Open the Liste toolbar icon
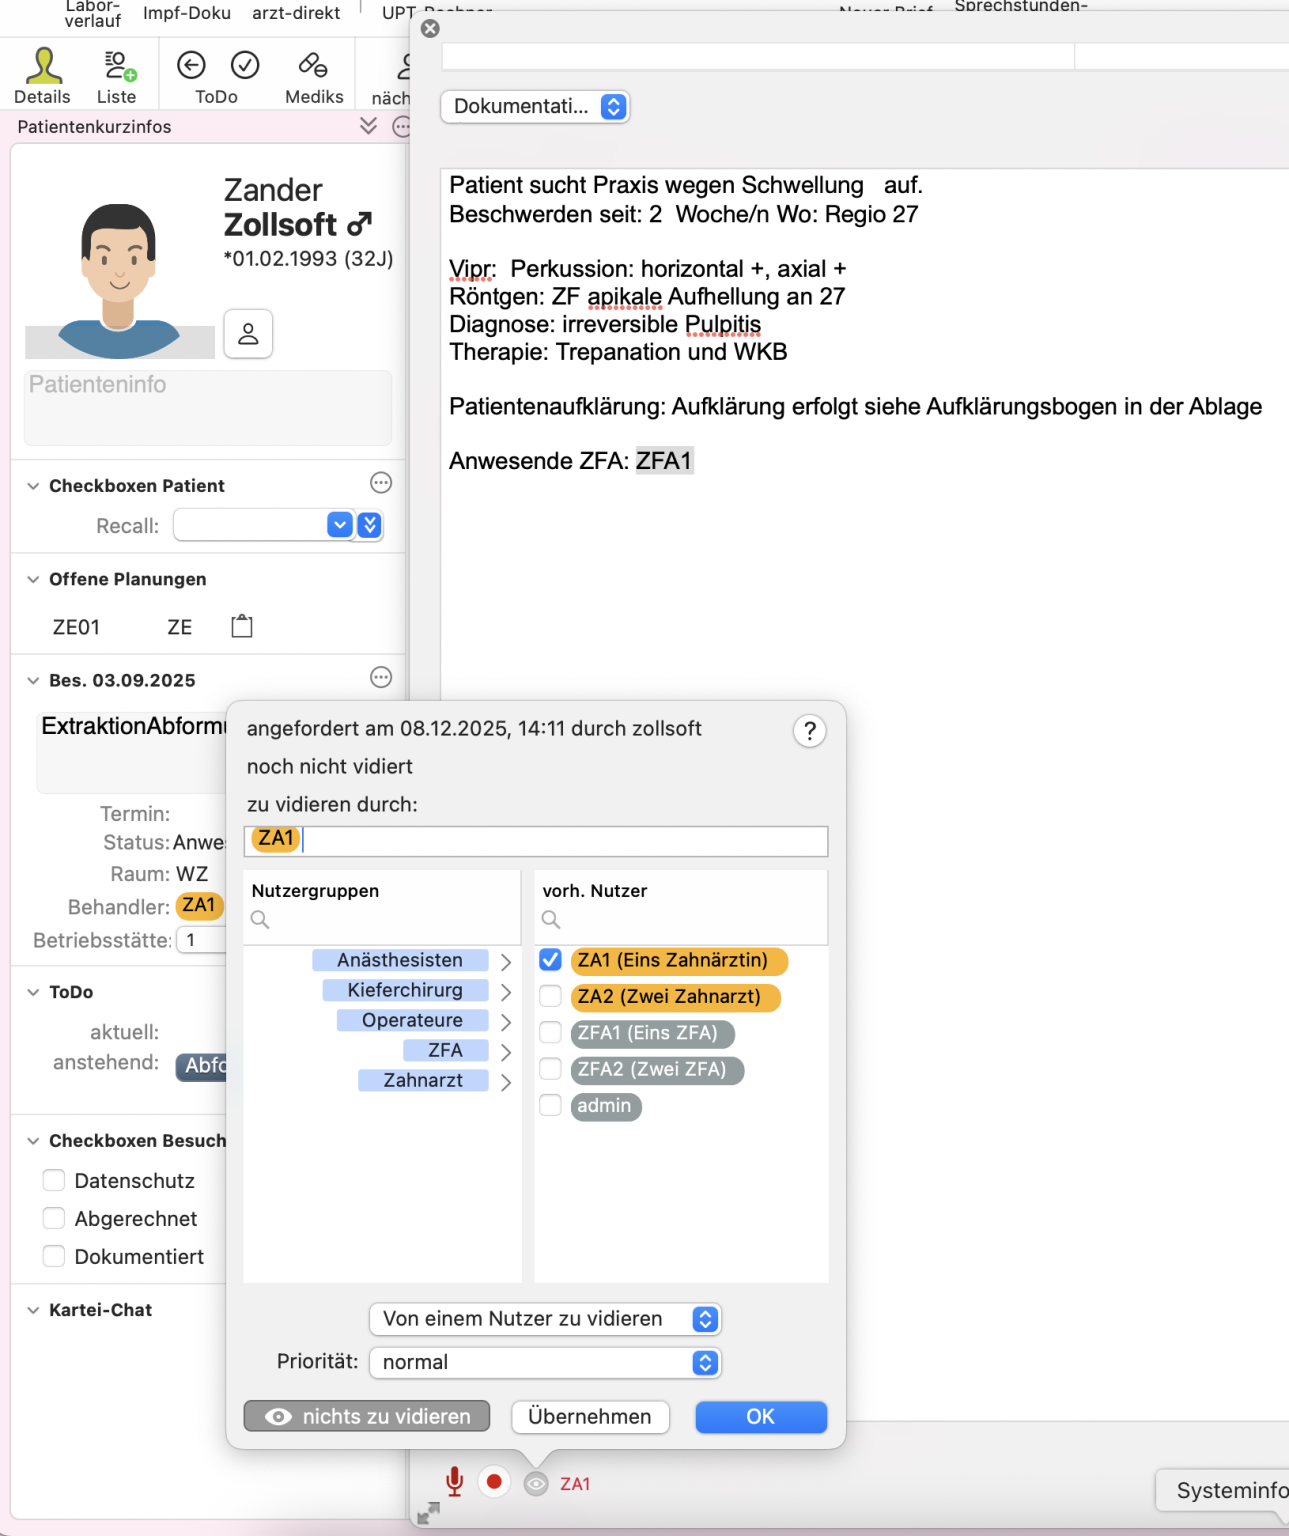Screen dimensions: 1289x1536 [118, 67]
